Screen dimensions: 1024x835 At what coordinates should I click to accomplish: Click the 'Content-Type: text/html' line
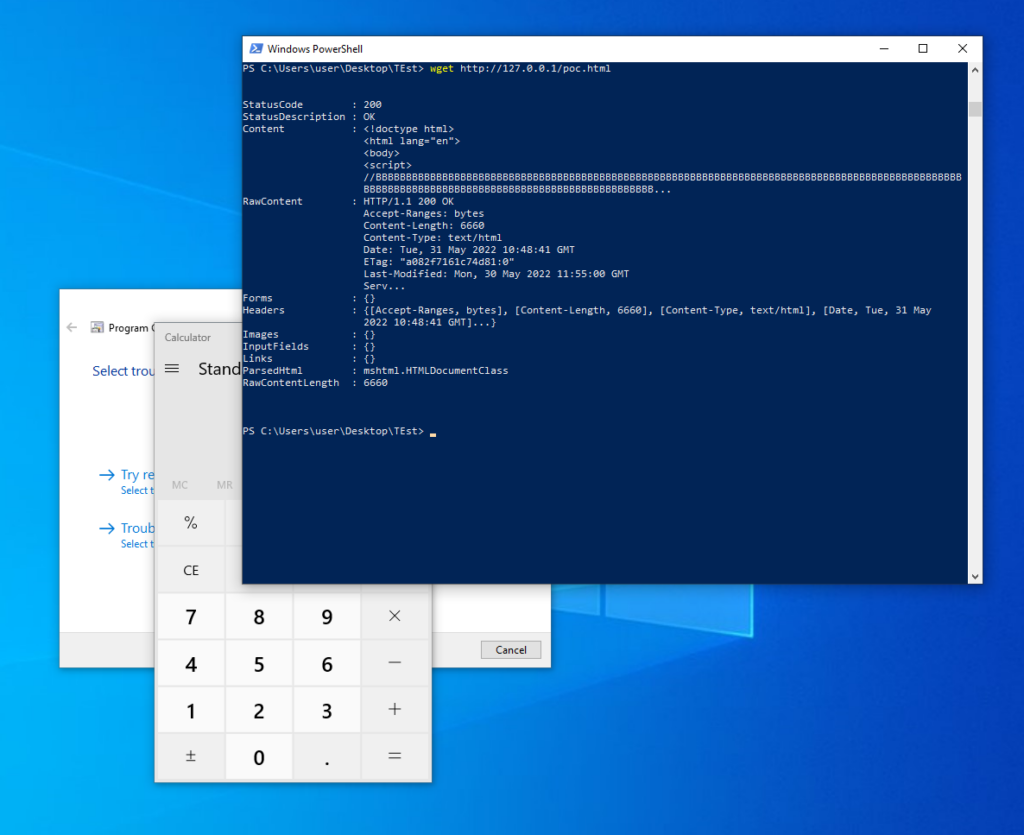(x=432, y=238)
